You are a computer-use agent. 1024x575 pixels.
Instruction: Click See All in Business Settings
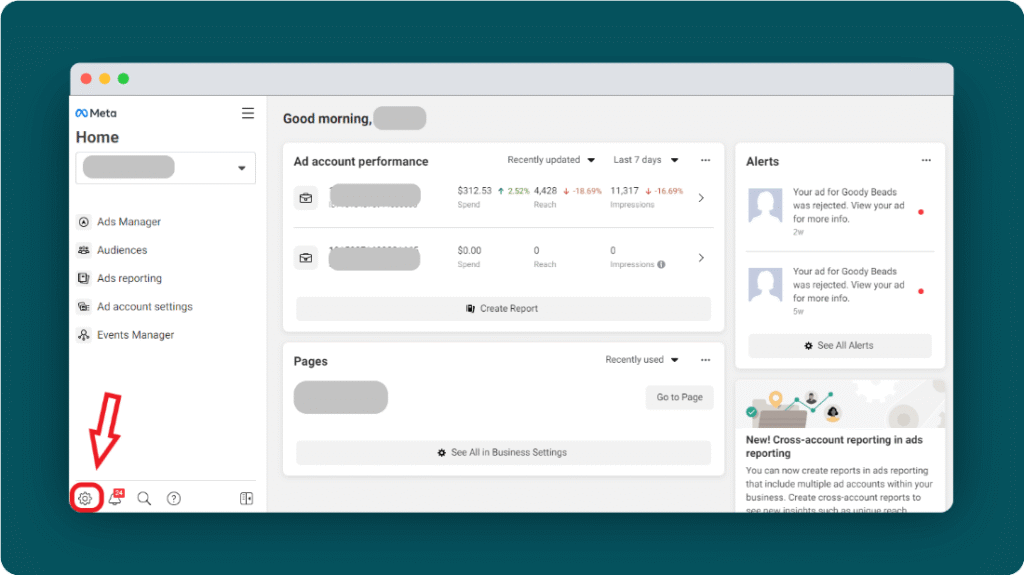(504, 452)
